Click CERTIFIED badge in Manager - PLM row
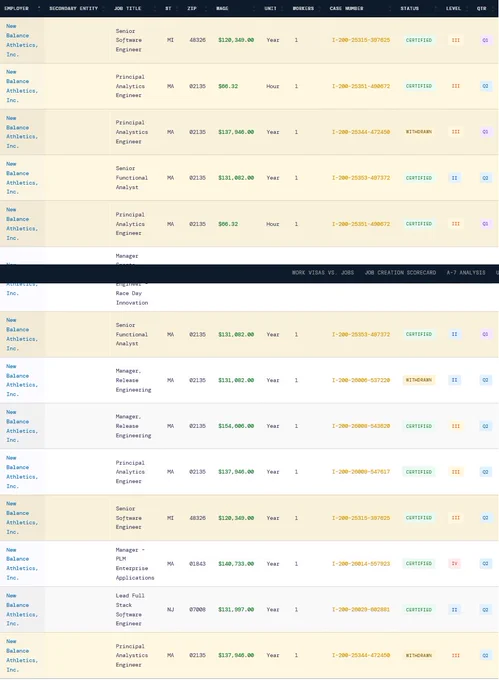This screenshot has width=499, height=680. tap(418, 564)
